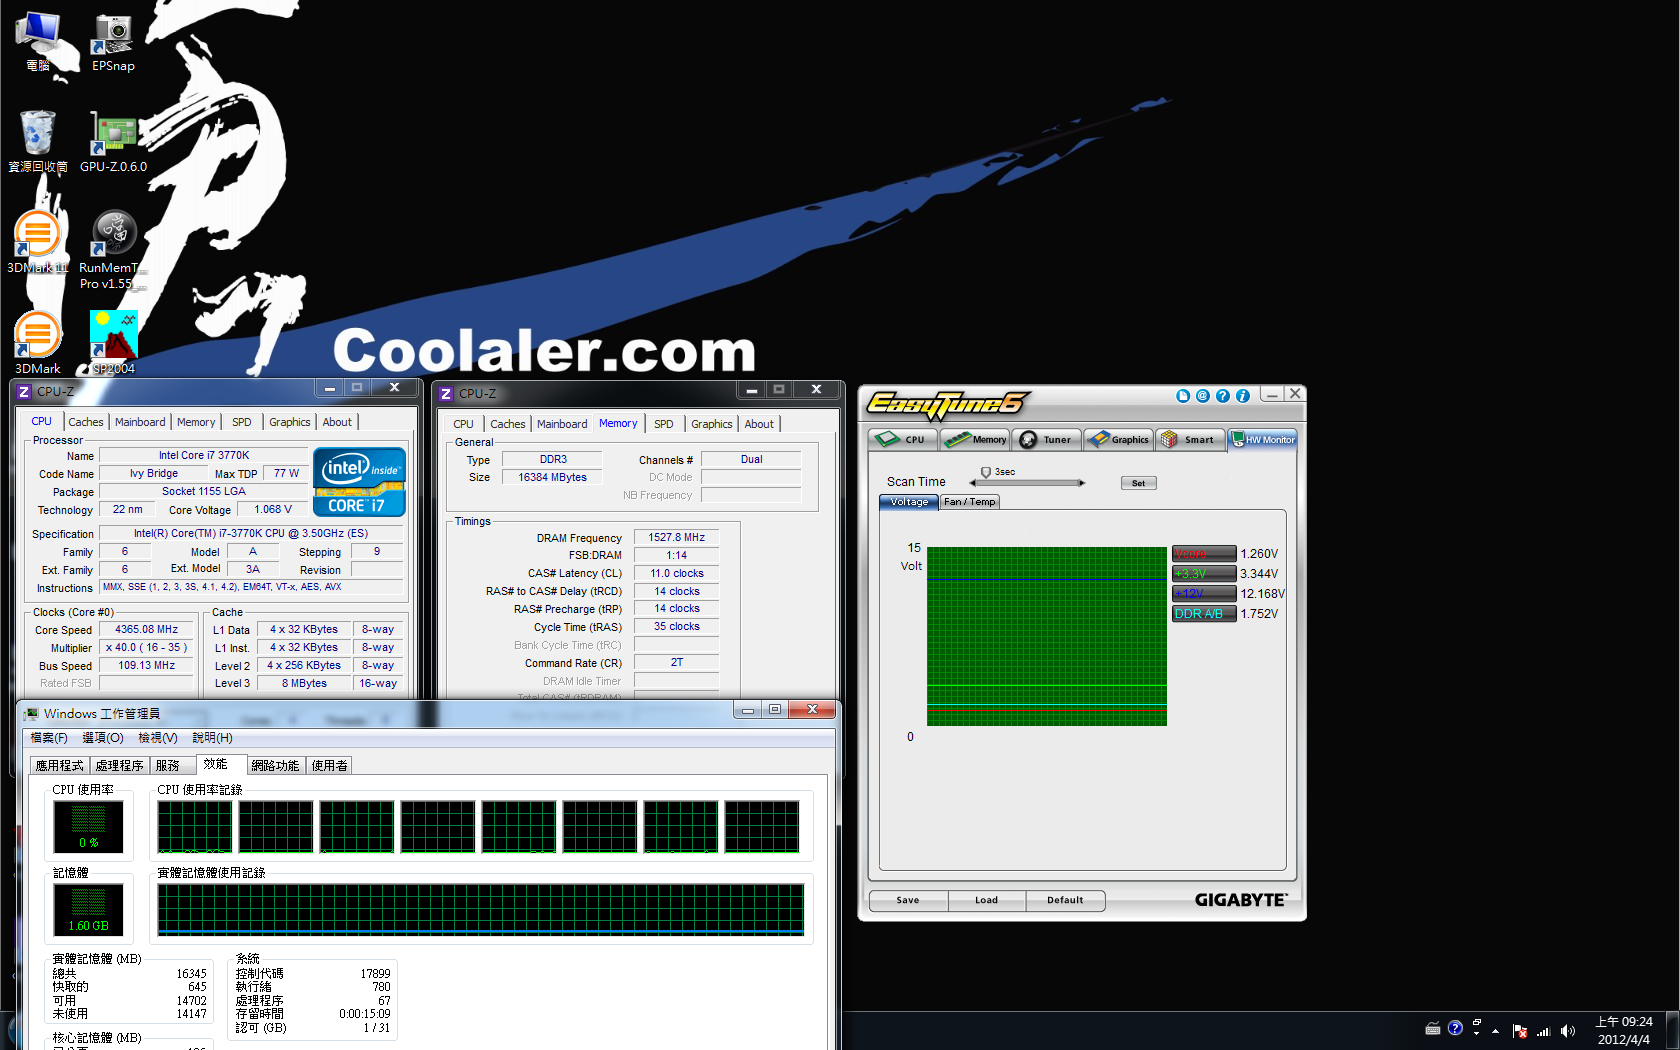
Task: Open SPD tab in left CPU-Z window
Action: 242,422
